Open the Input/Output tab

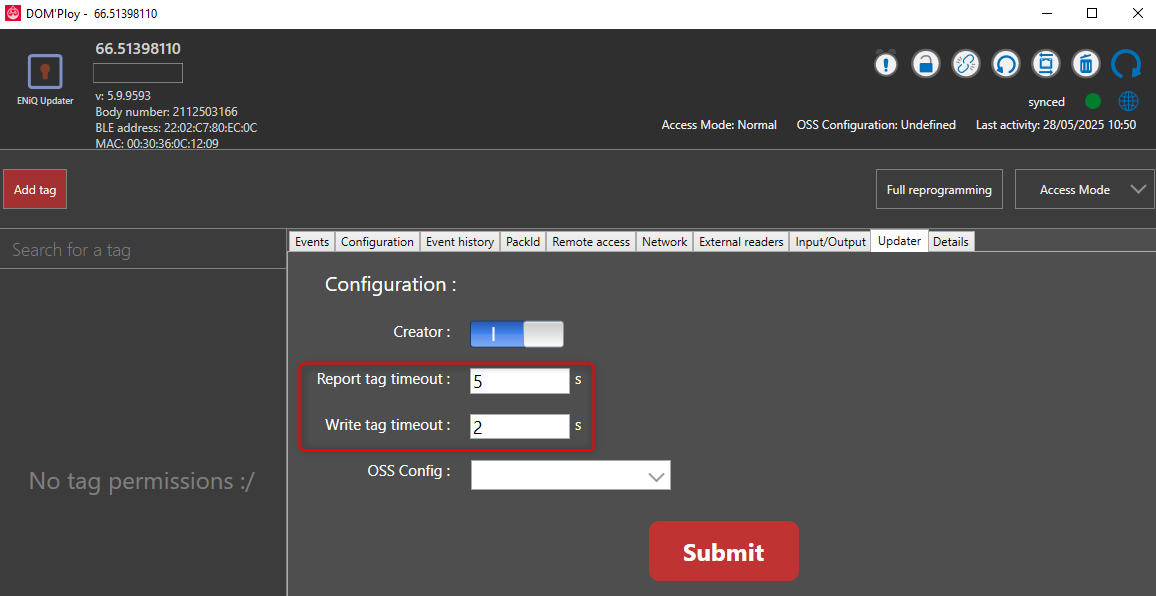coord(830,242)
